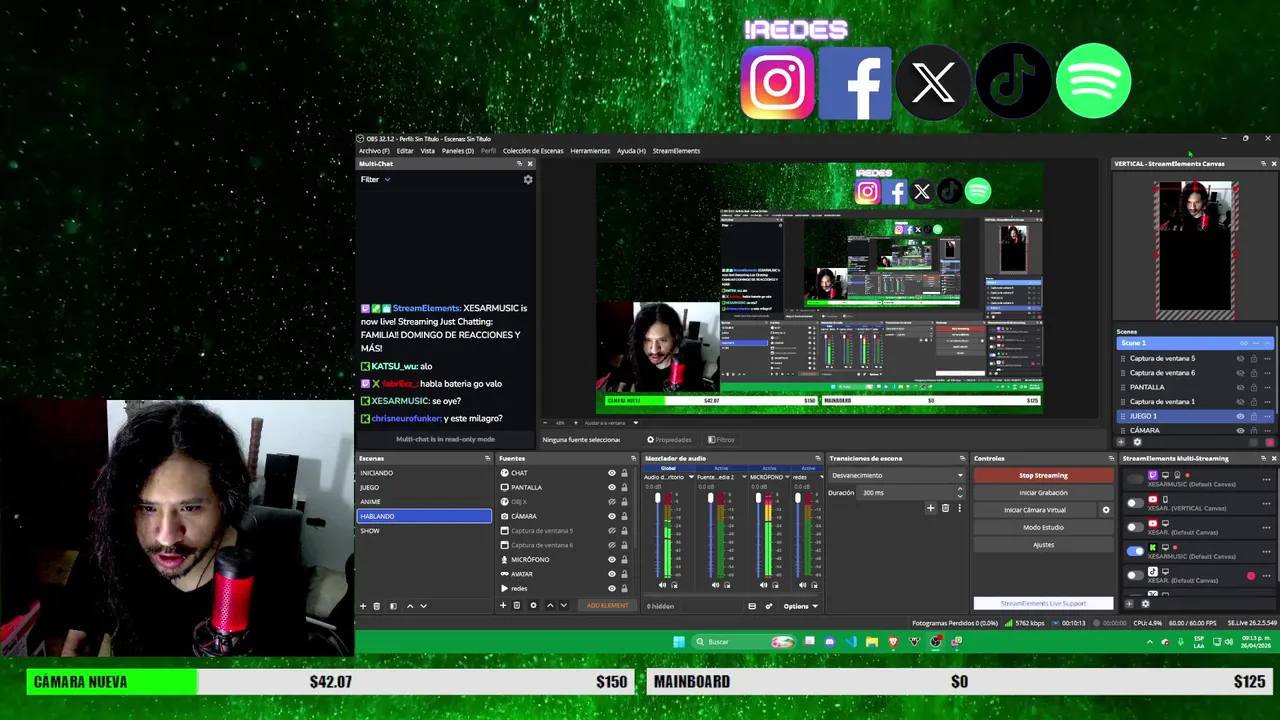Increase transition duration stepper
The image size is (1280, 720).
pos(960,489)
